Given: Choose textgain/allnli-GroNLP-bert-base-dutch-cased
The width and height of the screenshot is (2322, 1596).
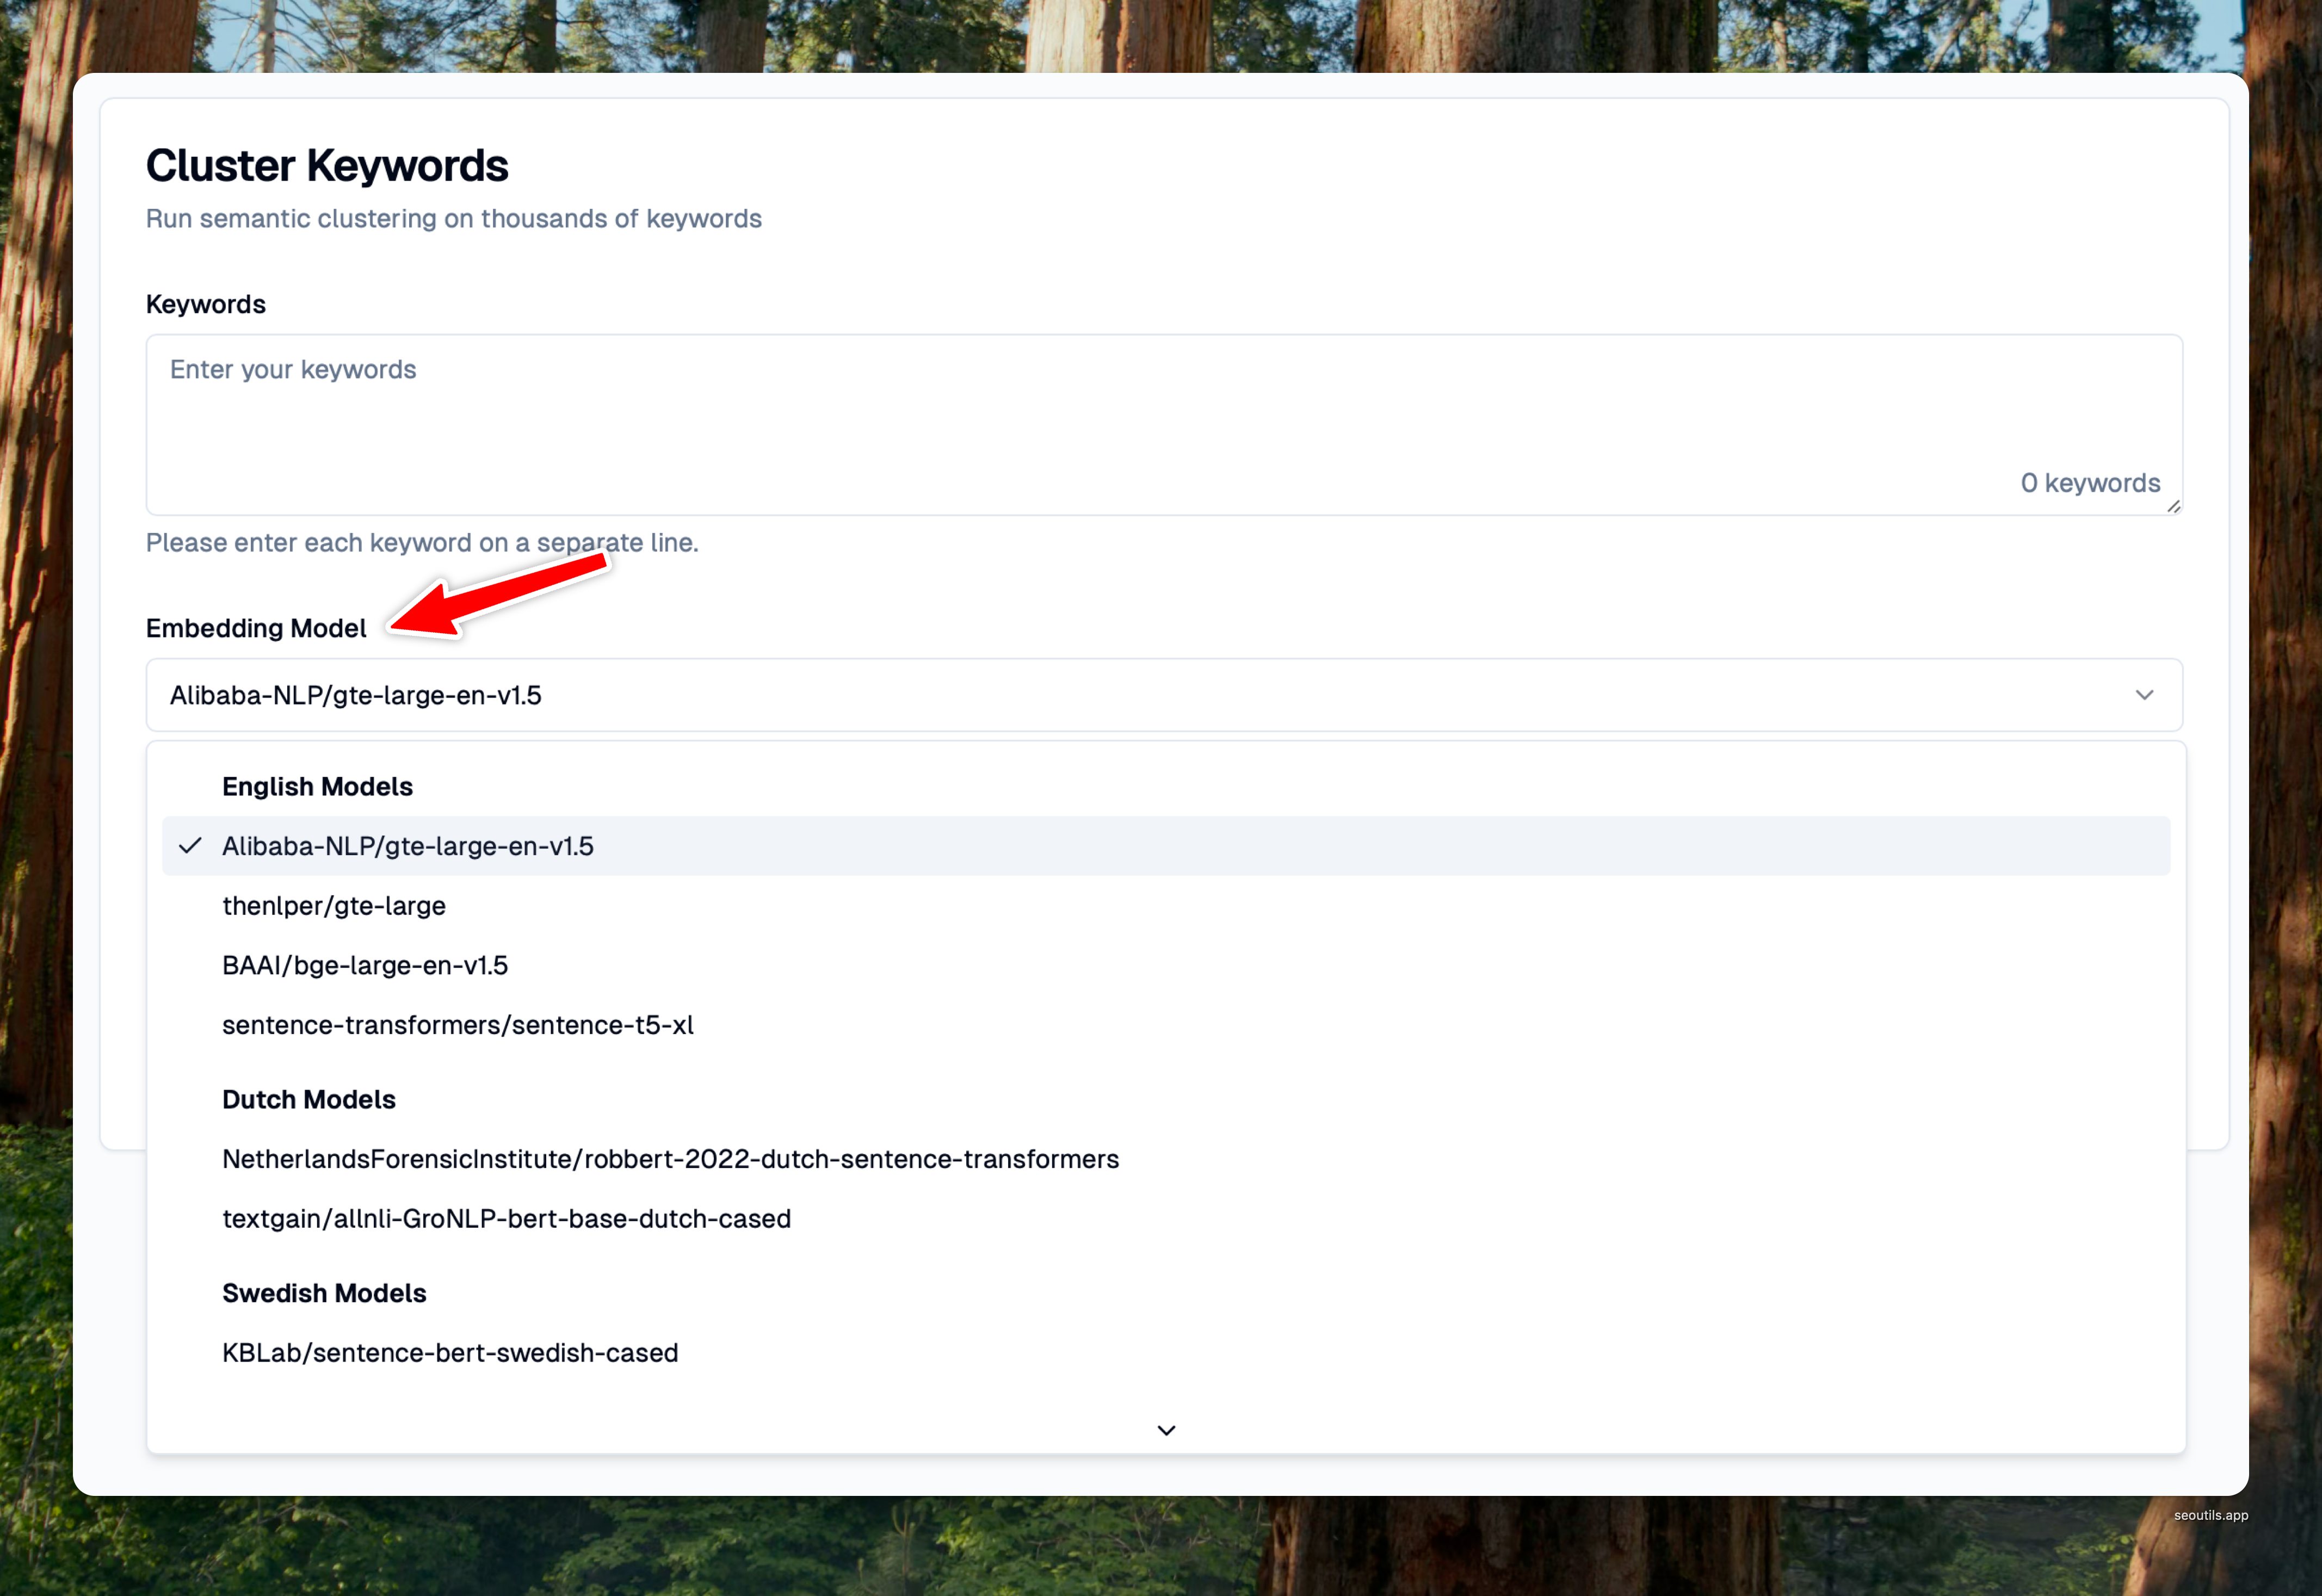Looking at the screenshot, I should point(1166,1219).
